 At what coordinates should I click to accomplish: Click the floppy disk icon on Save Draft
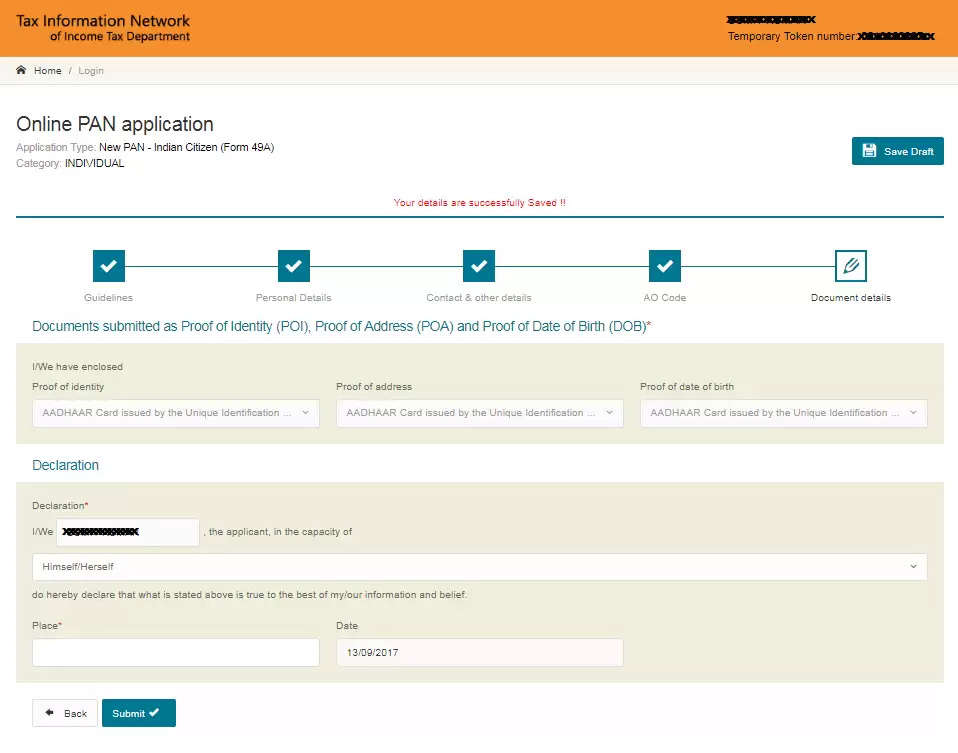867,151
